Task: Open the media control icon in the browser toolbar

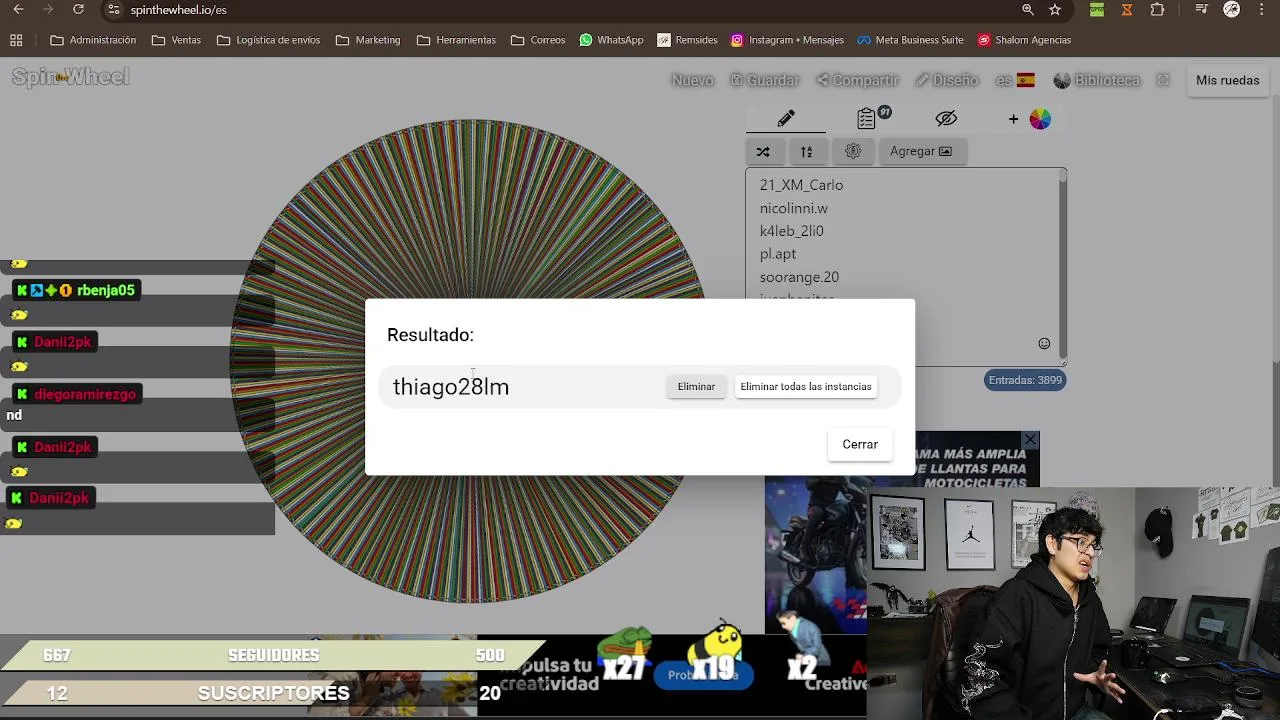Action: tap(1202, 10)
